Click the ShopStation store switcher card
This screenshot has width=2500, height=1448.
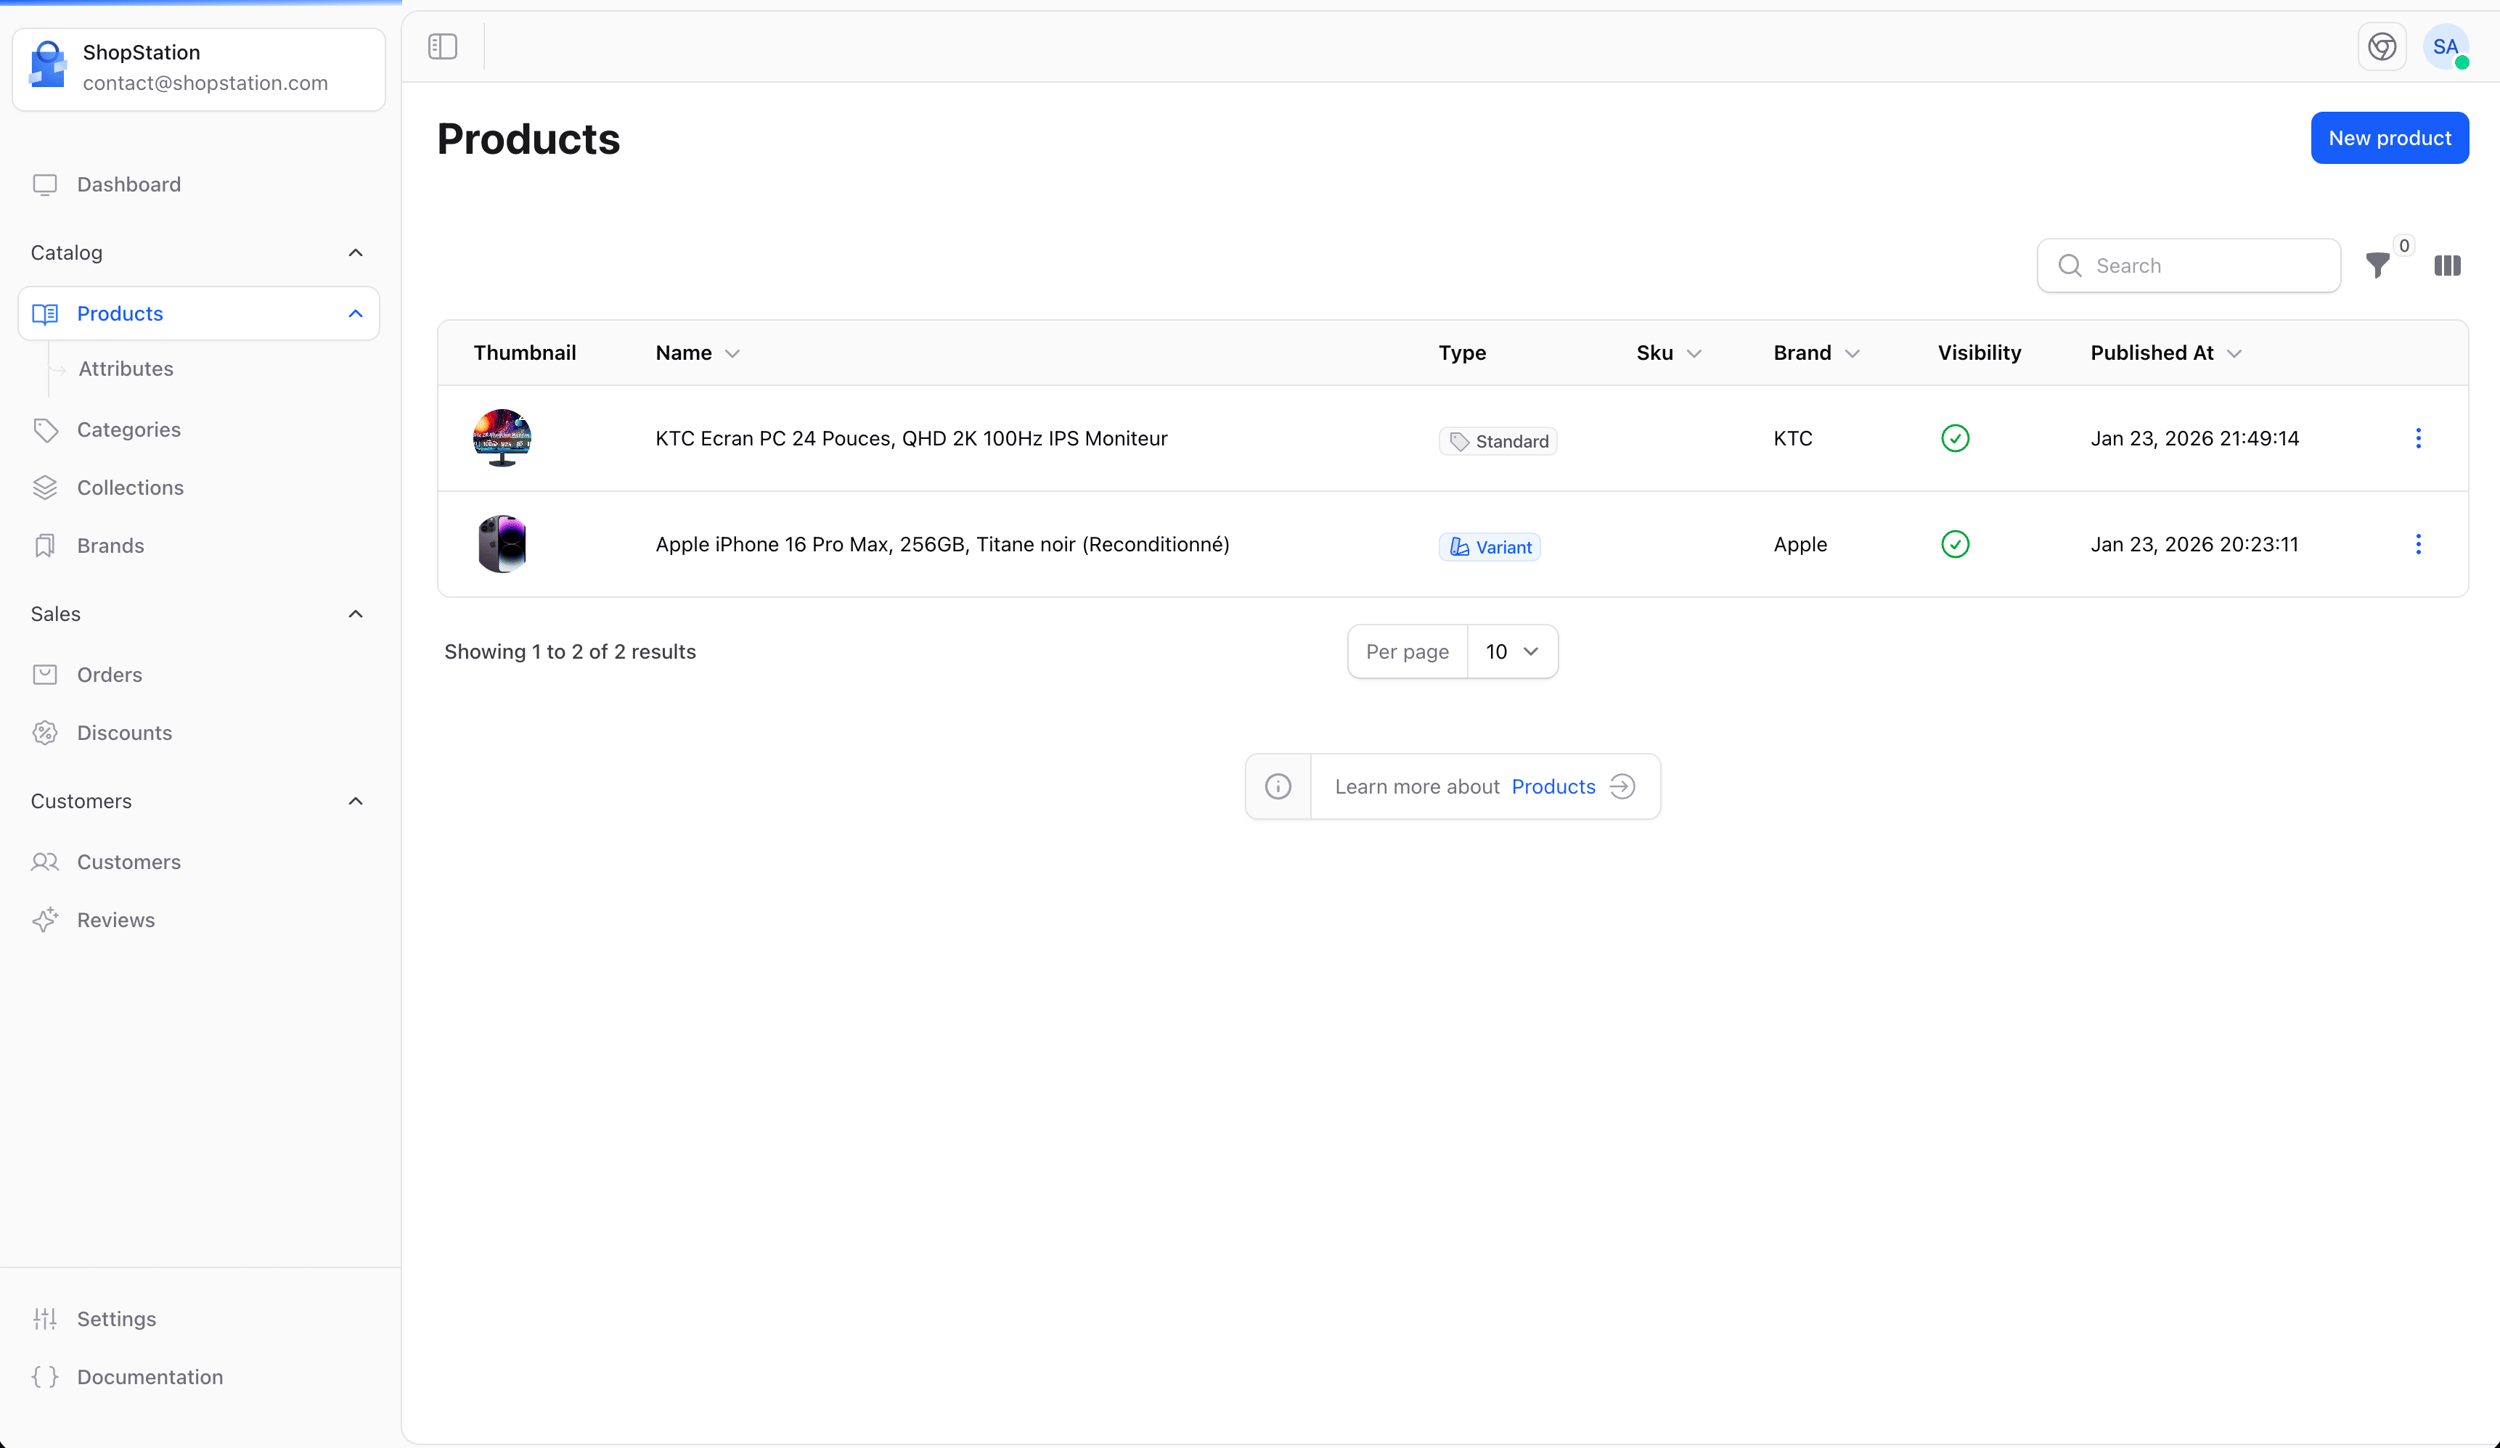(198, 68)
